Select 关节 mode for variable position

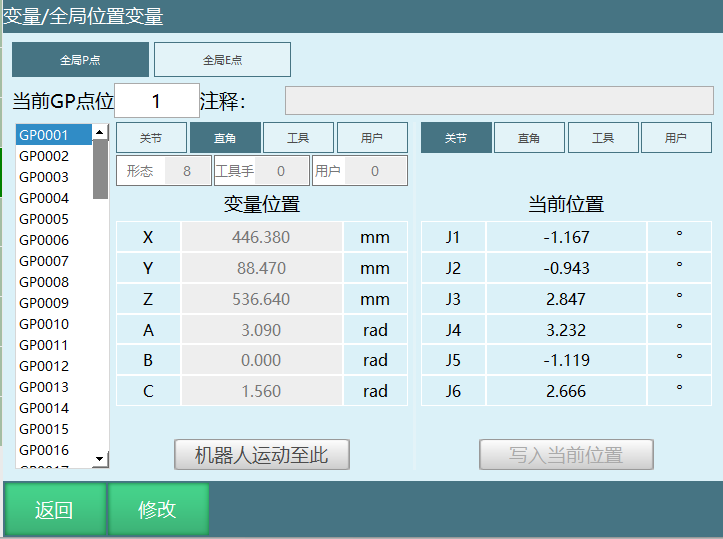[x=150, y=138]
